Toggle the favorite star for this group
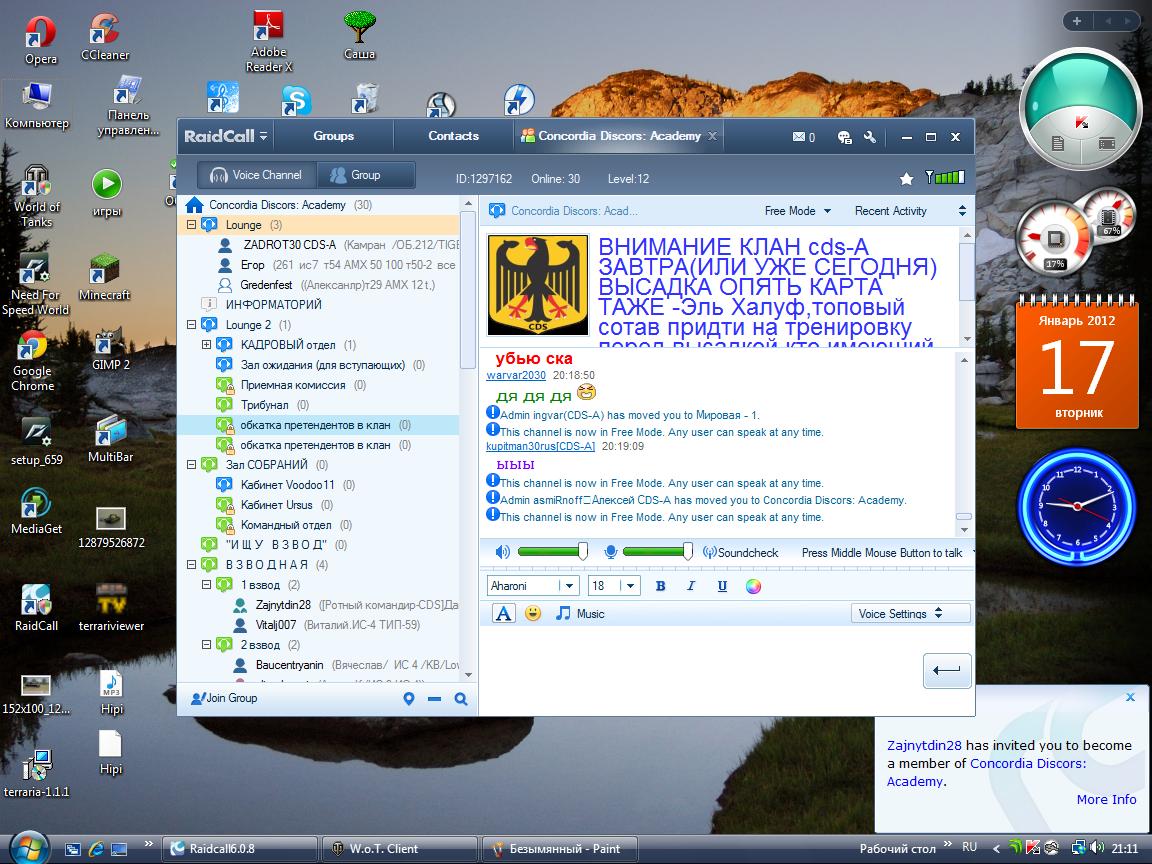 pos(907,179)
